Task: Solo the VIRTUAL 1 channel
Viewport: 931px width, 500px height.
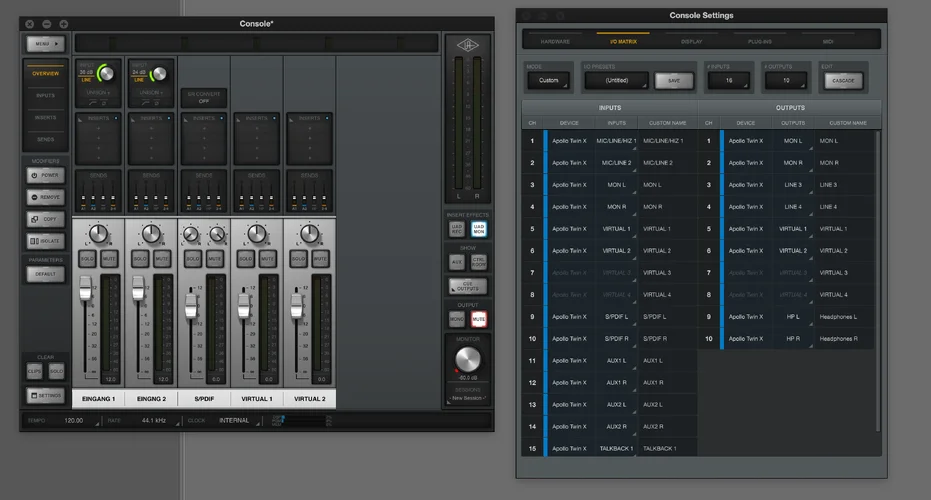Action: coord(244,259)
